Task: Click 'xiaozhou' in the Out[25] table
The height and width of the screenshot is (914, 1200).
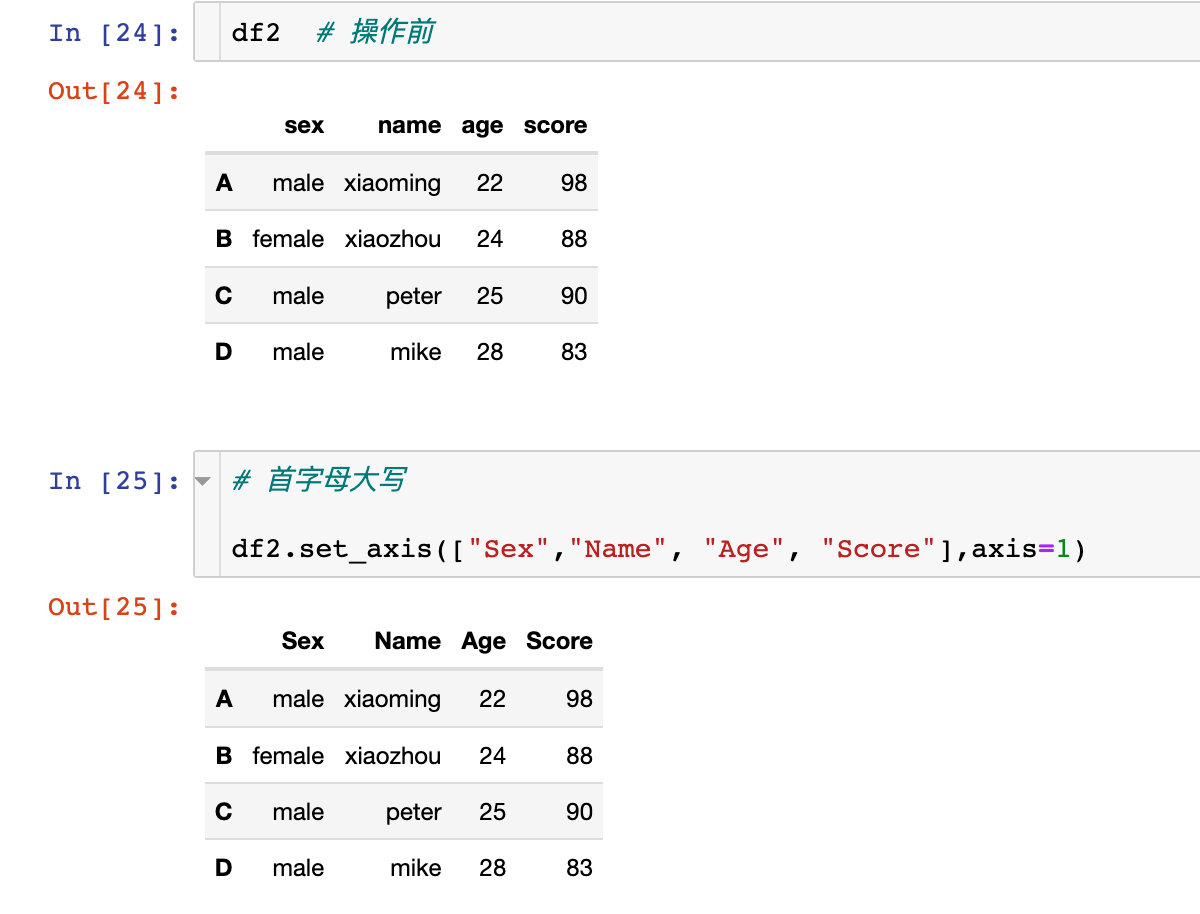Action: pos(392,756)
